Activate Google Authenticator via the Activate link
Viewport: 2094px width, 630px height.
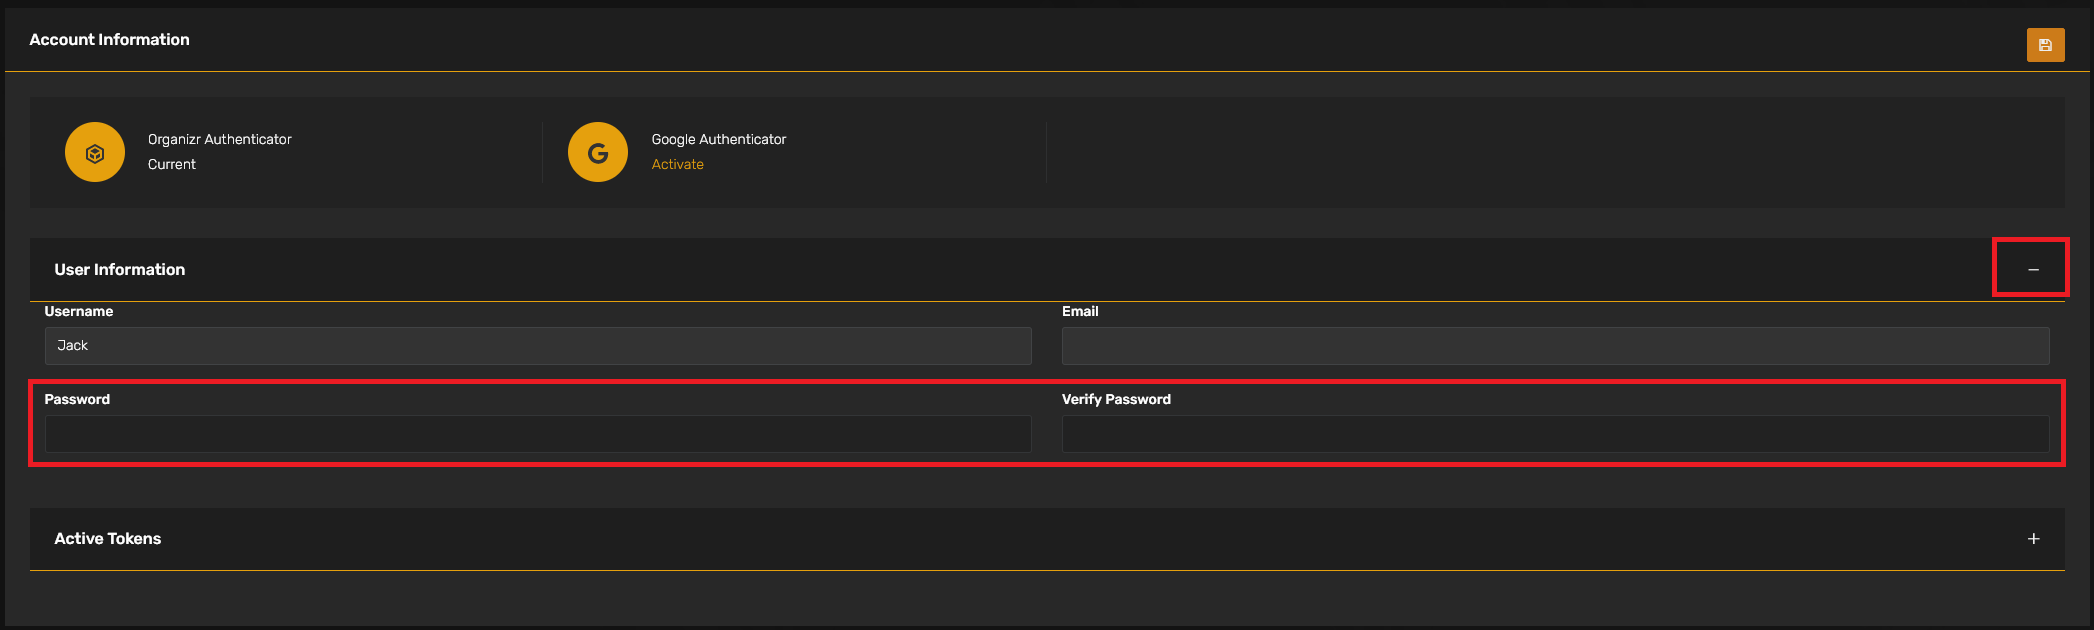click(x=677, y=165)
